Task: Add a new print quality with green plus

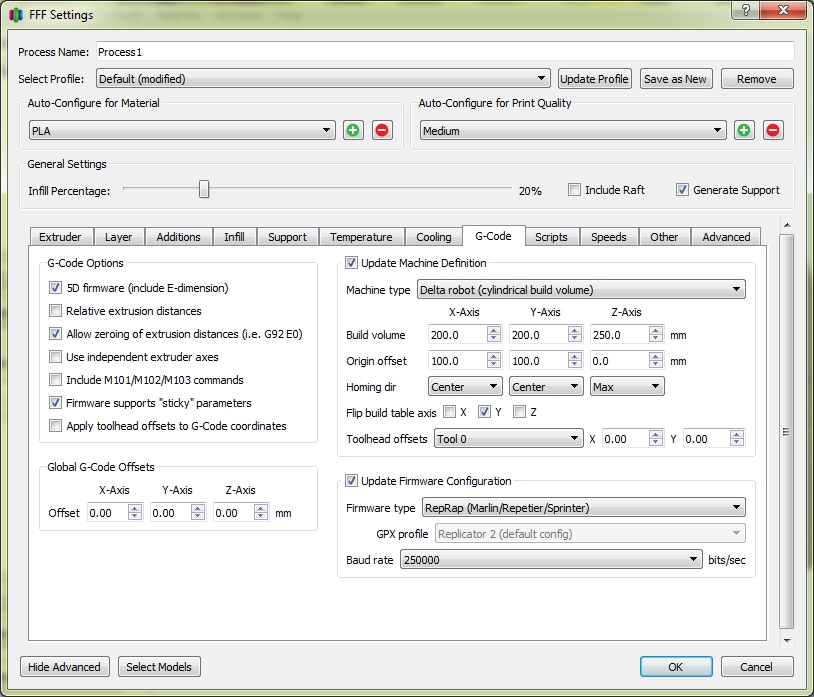Action: (x=743, y=130)
